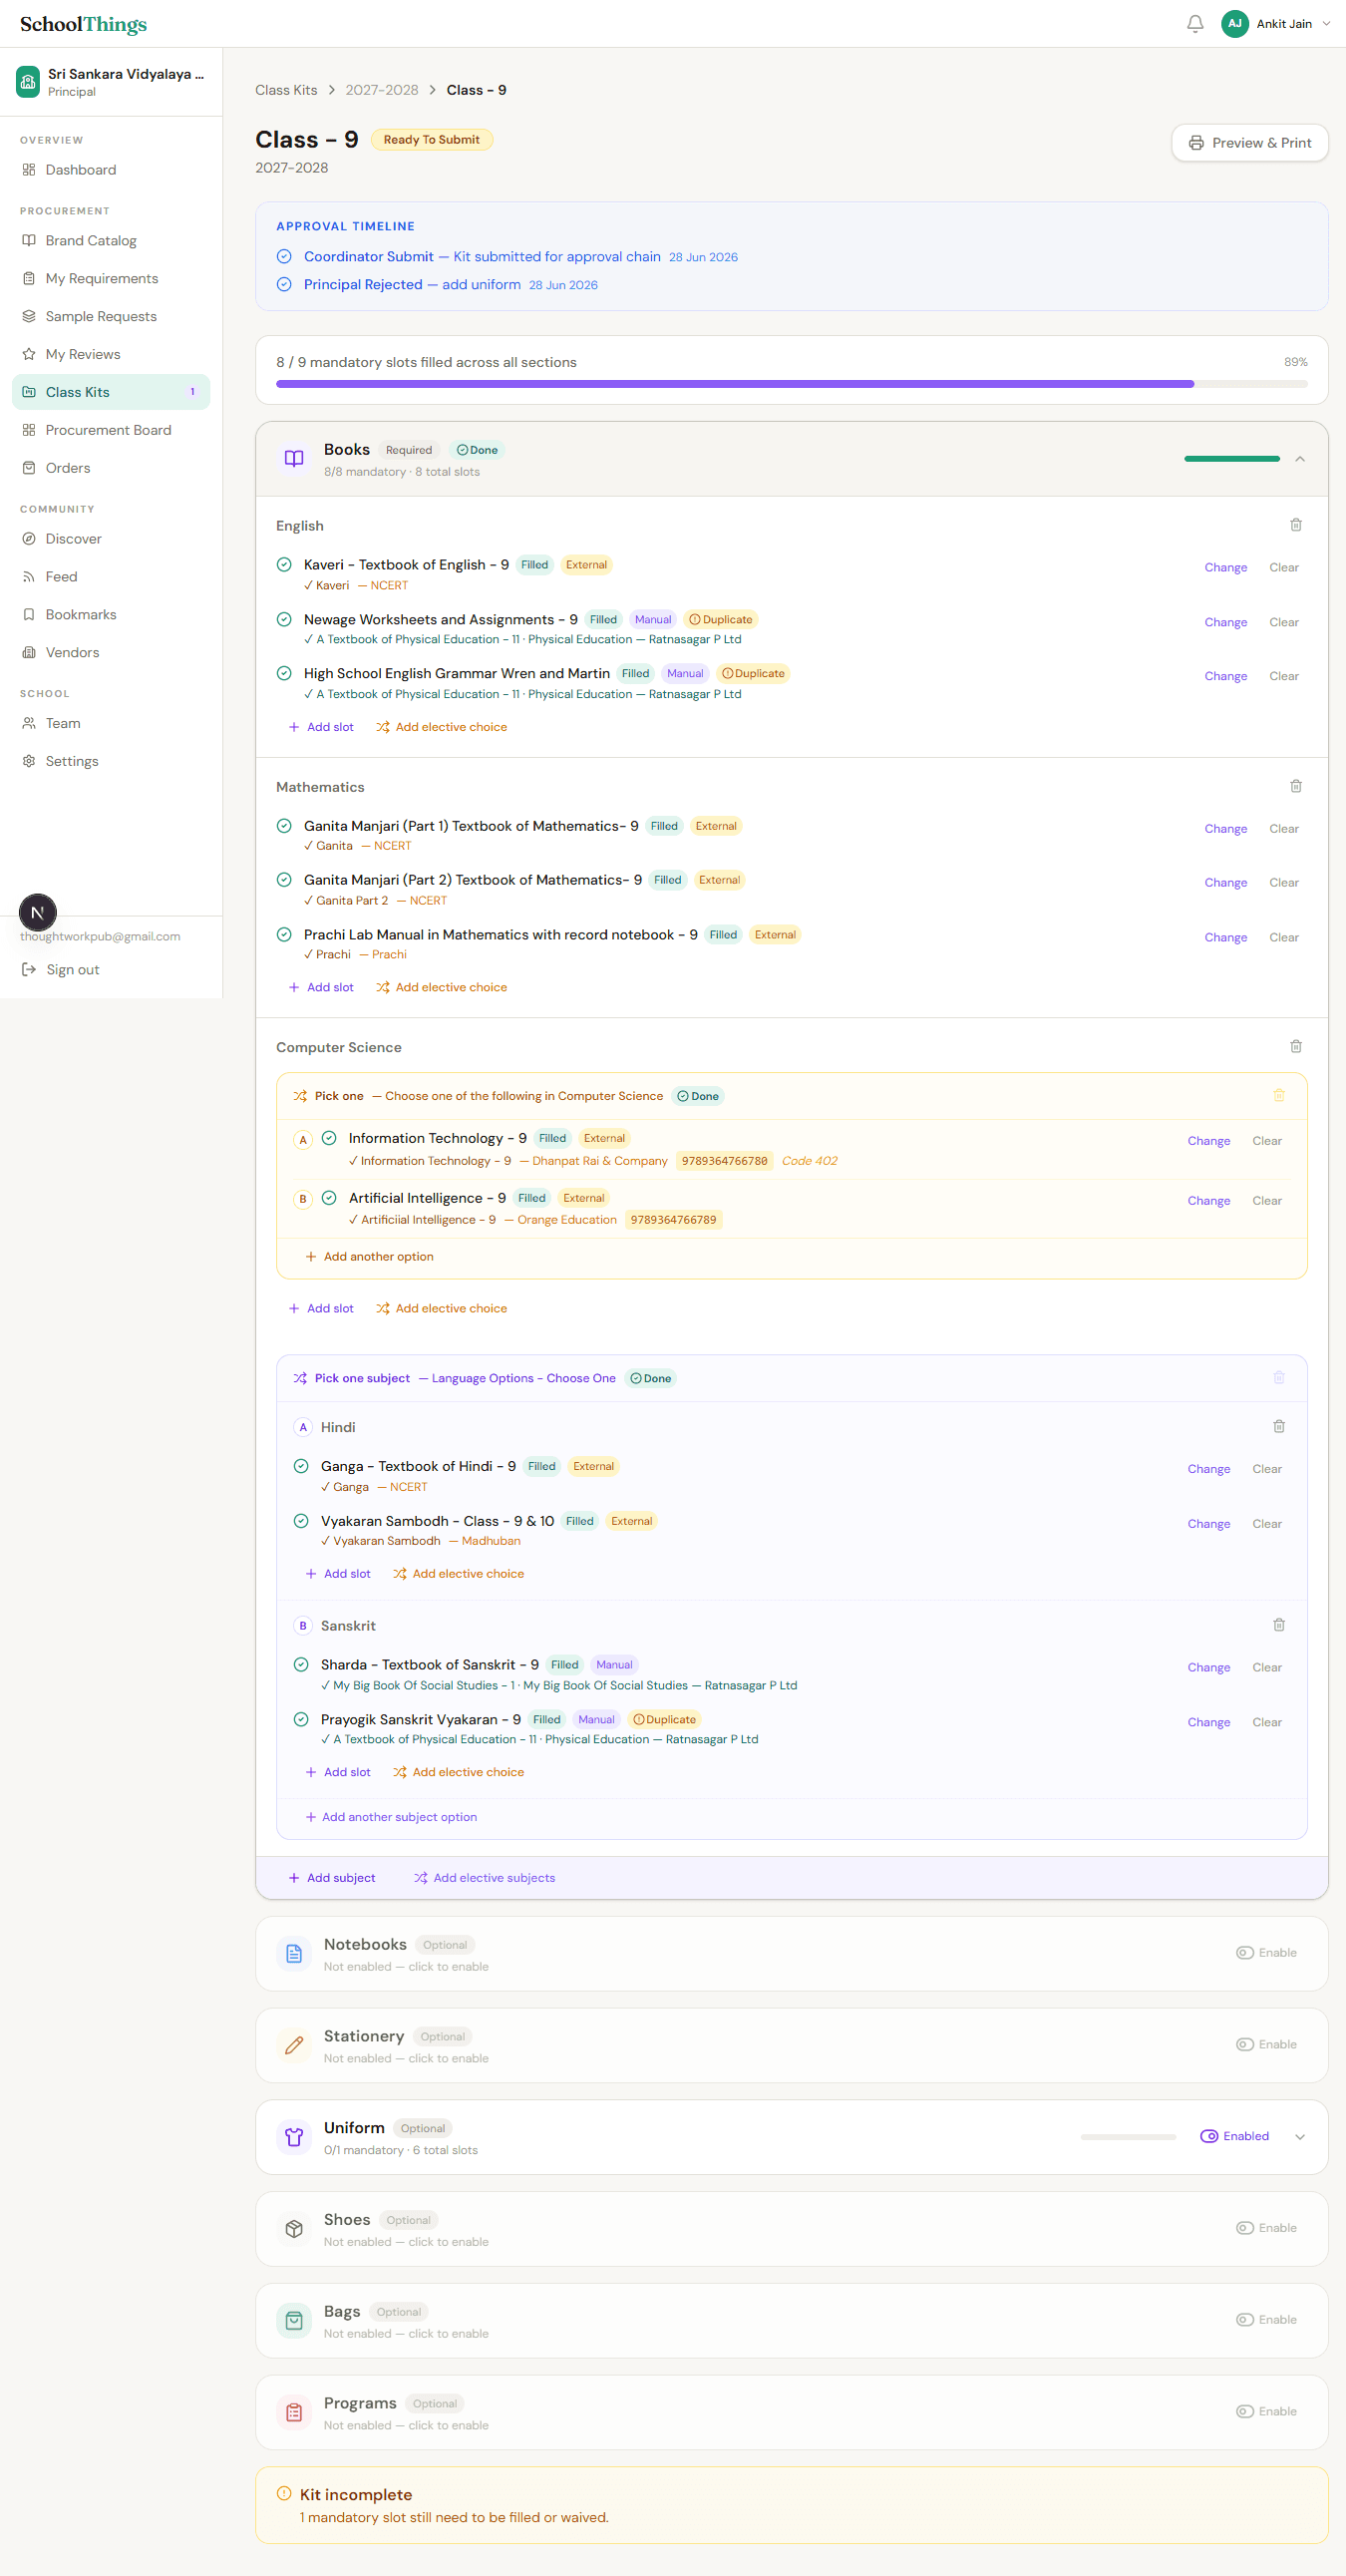Click Add elective subjects
Viewport: 1346px width, 2576px height.
(485, 1878)
